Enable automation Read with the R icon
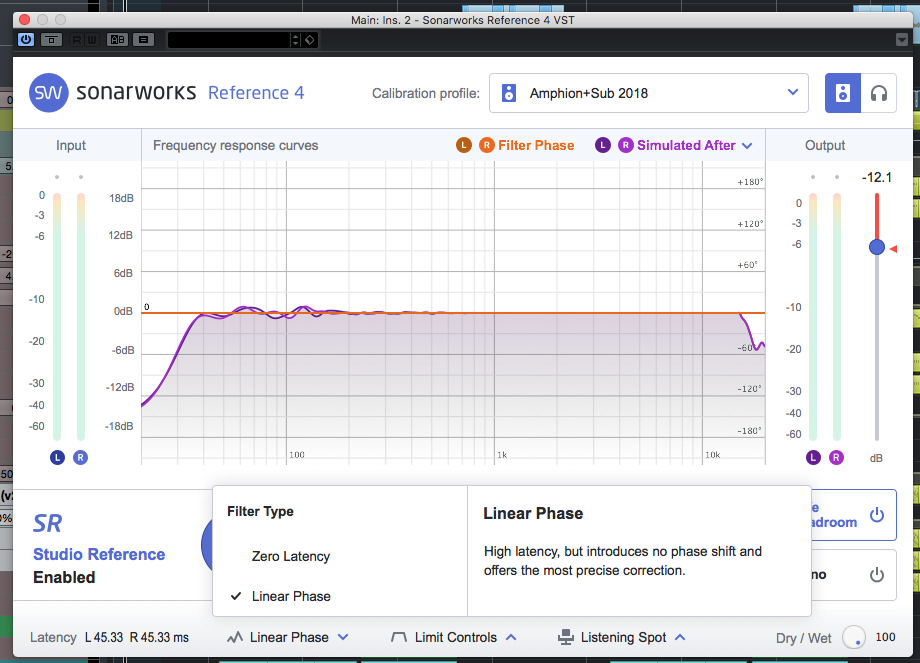920x663 pixels. (x=75, y=39)
